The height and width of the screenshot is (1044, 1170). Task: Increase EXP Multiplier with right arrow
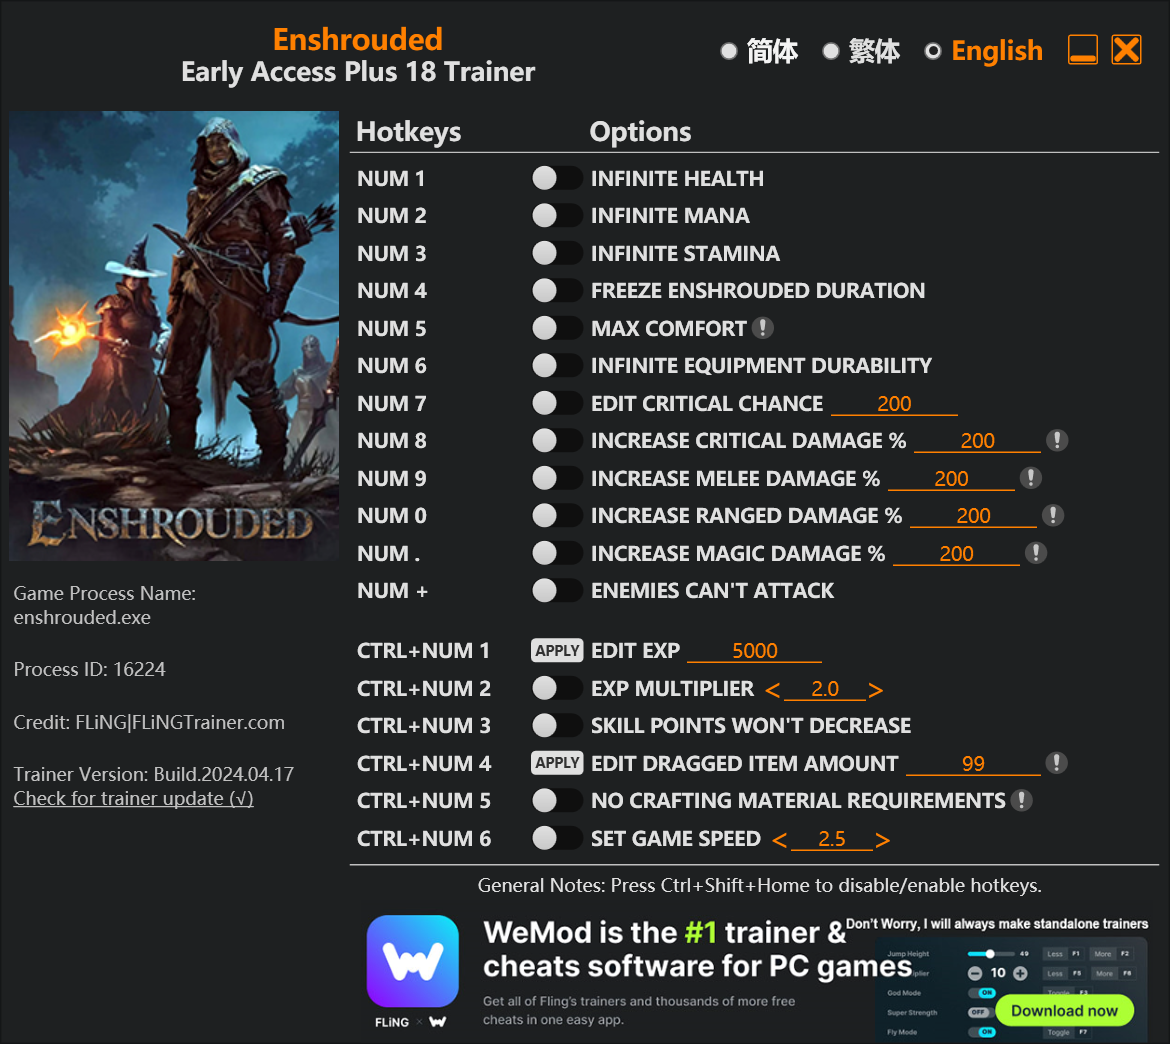click(x=876, y=690)
